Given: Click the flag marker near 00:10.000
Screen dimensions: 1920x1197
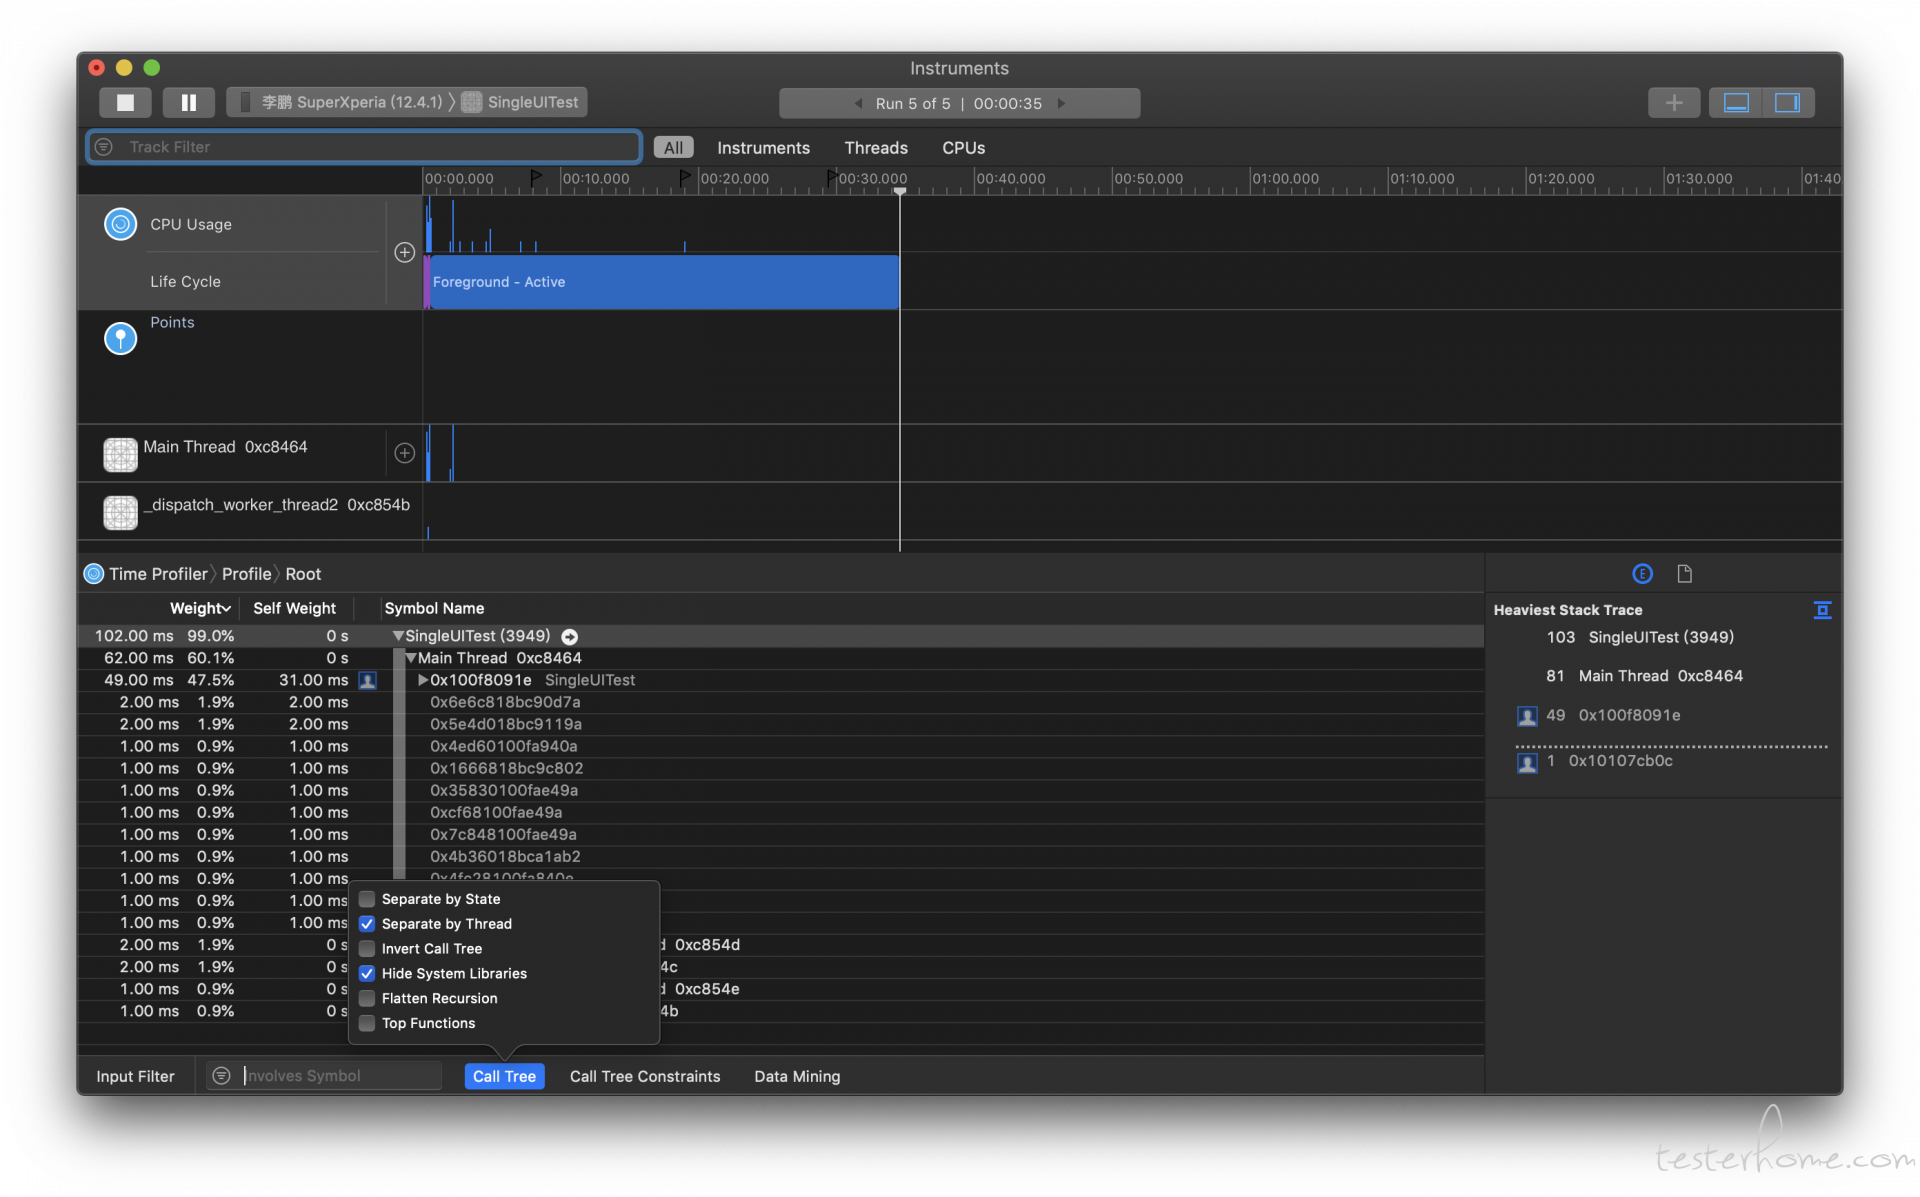Looking at the screenshot, I should click(x=535, y=178).
